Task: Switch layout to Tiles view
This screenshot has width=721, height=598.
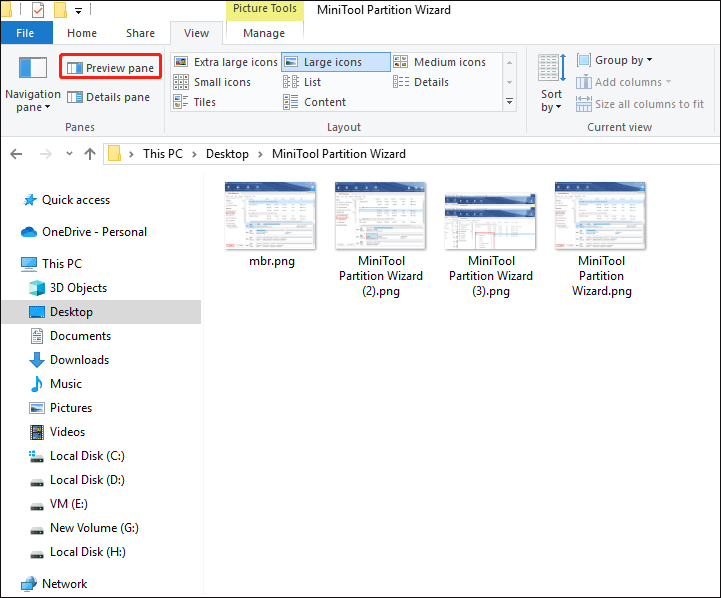Action: pyautogui.click(x=195, y=102)
